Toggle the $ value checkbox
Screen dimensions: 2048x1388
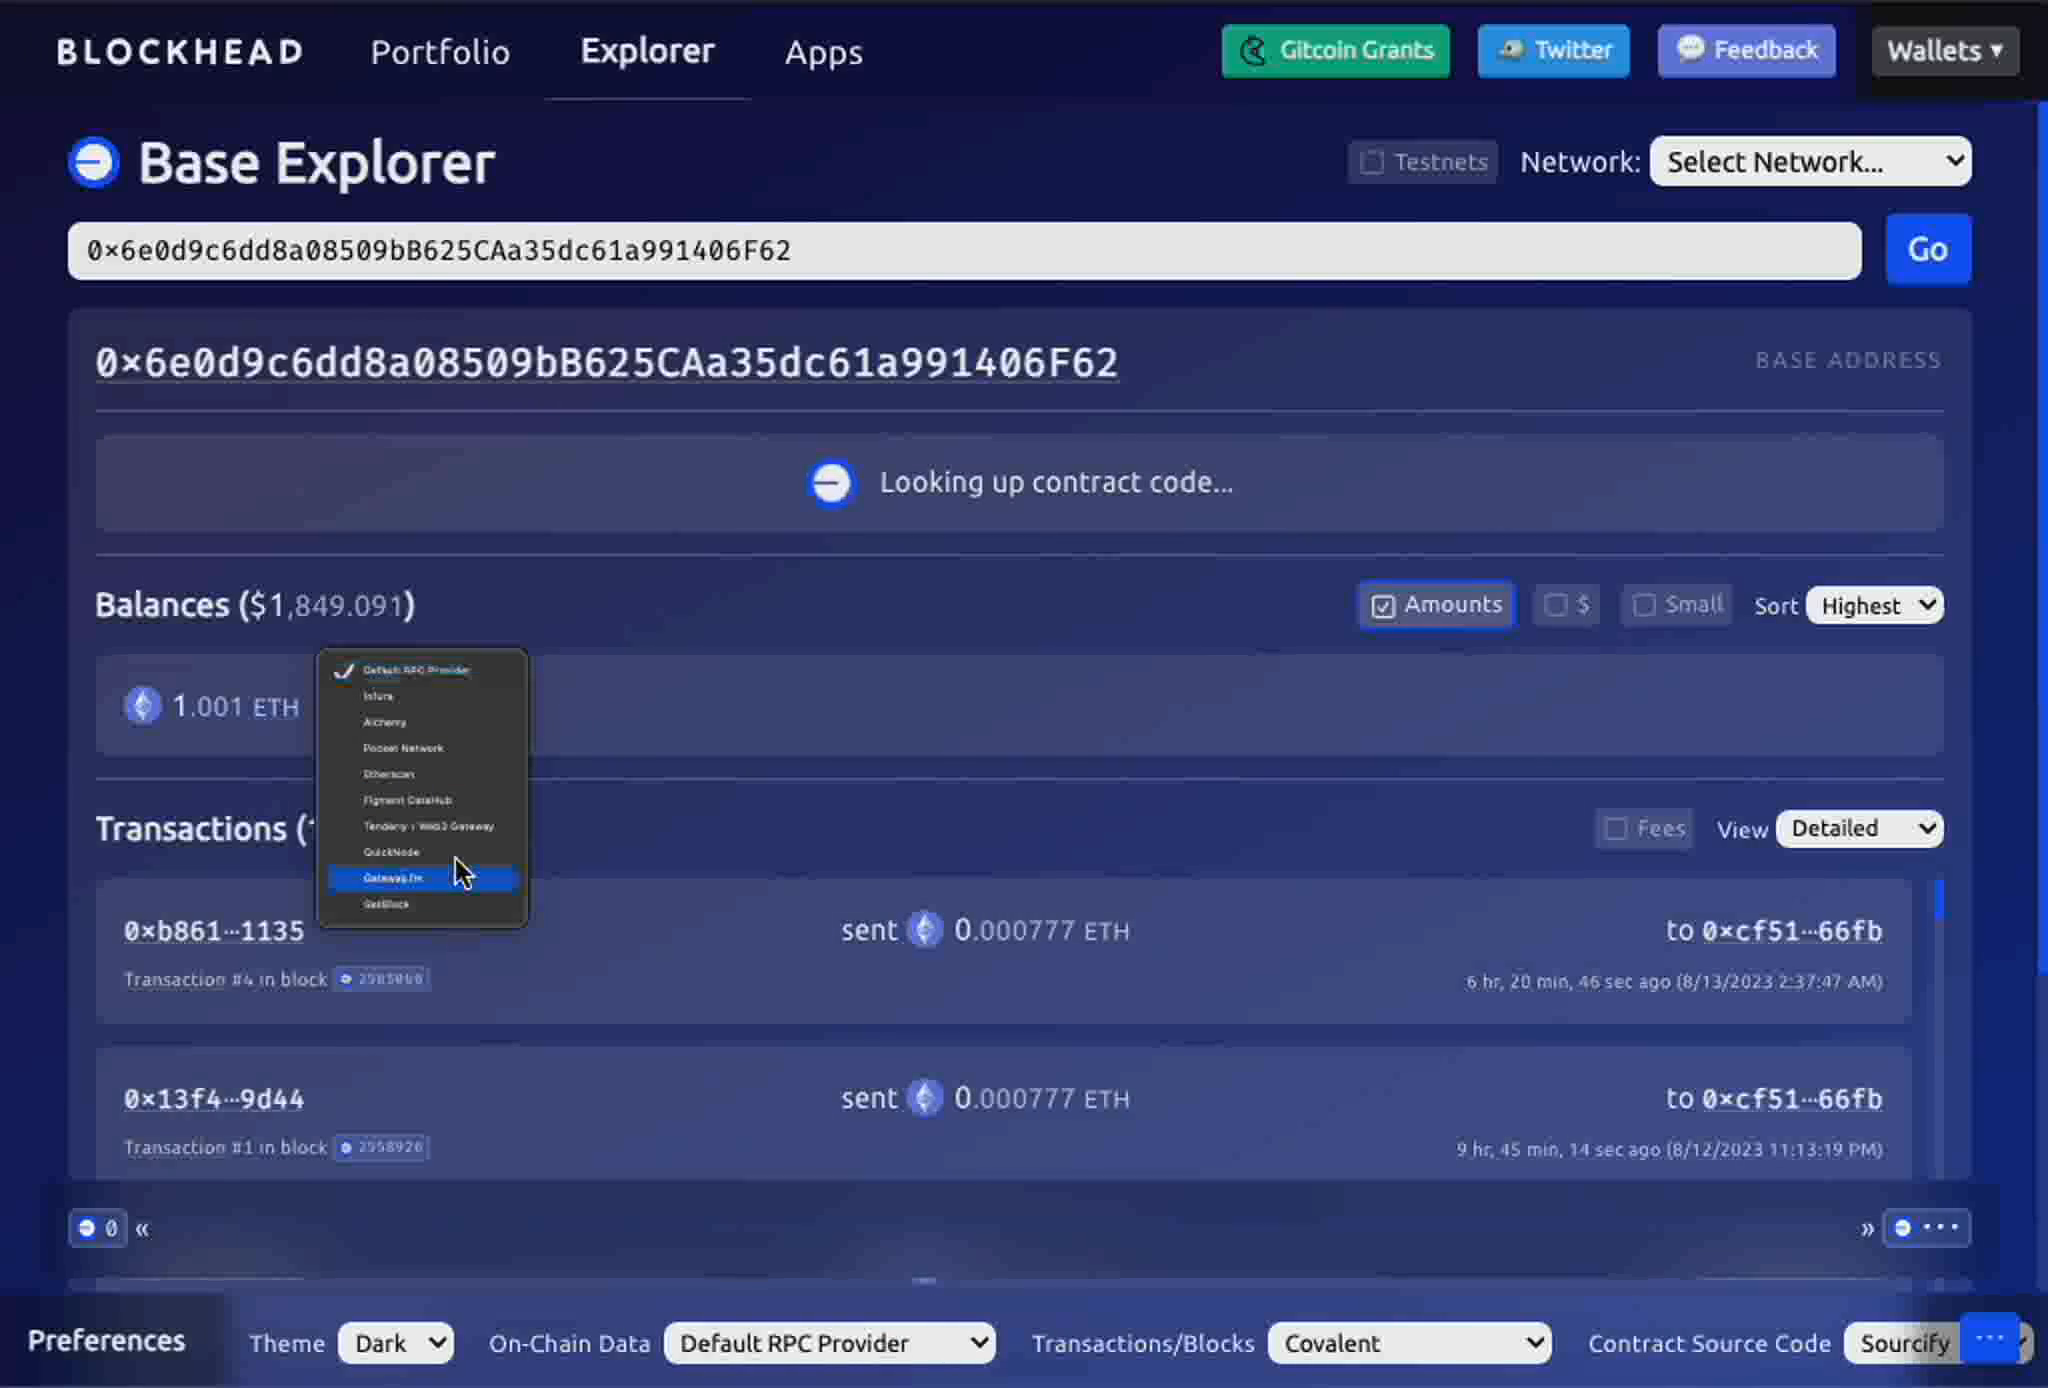click(x=1566, y=605)
